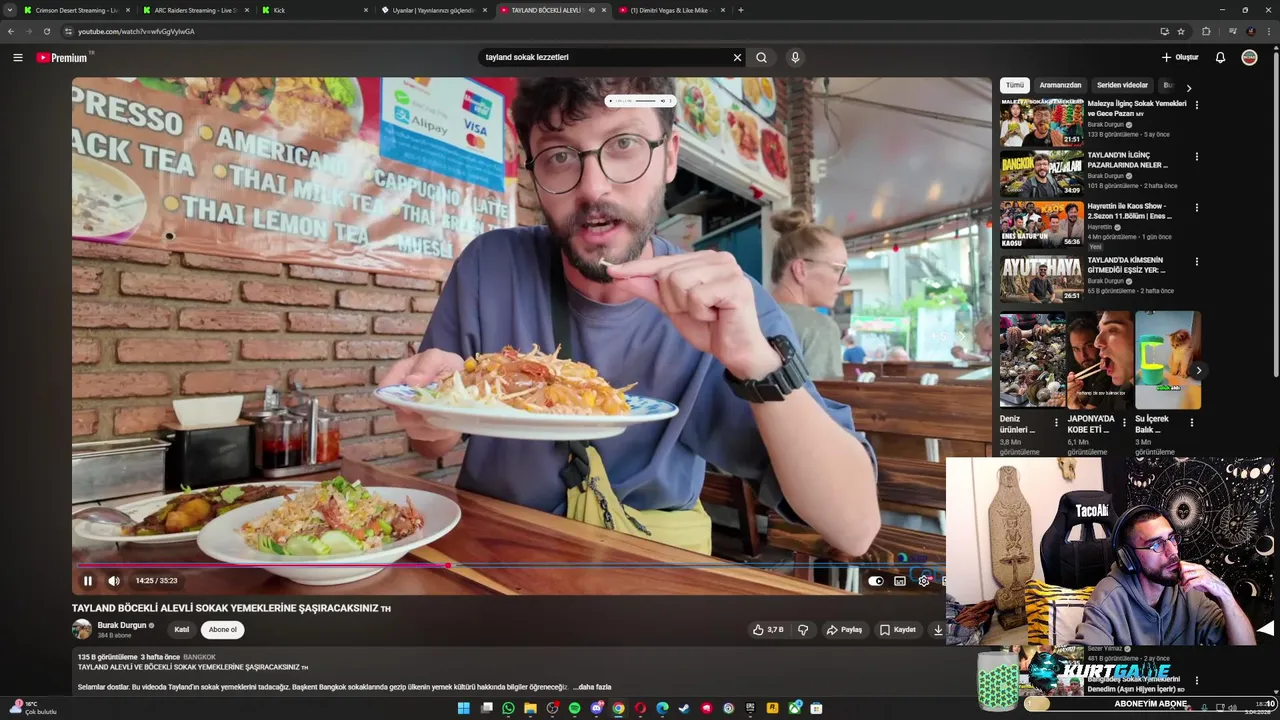Screen dimensions: 1280x720
Task: Like the video (3,7 B)
Action: [768, 630]
